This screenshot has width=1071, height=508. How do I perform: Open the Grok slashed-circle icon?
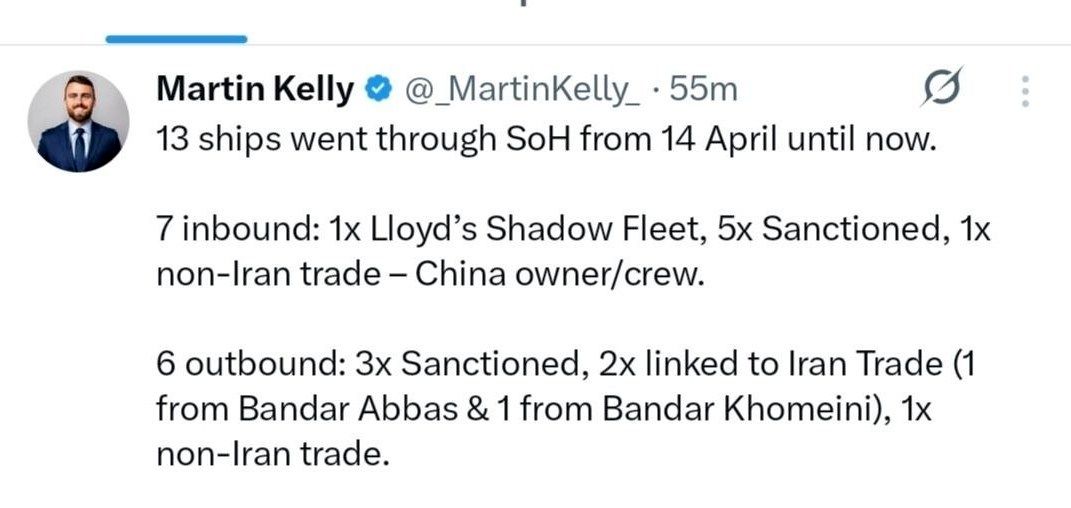pos(940,91)
